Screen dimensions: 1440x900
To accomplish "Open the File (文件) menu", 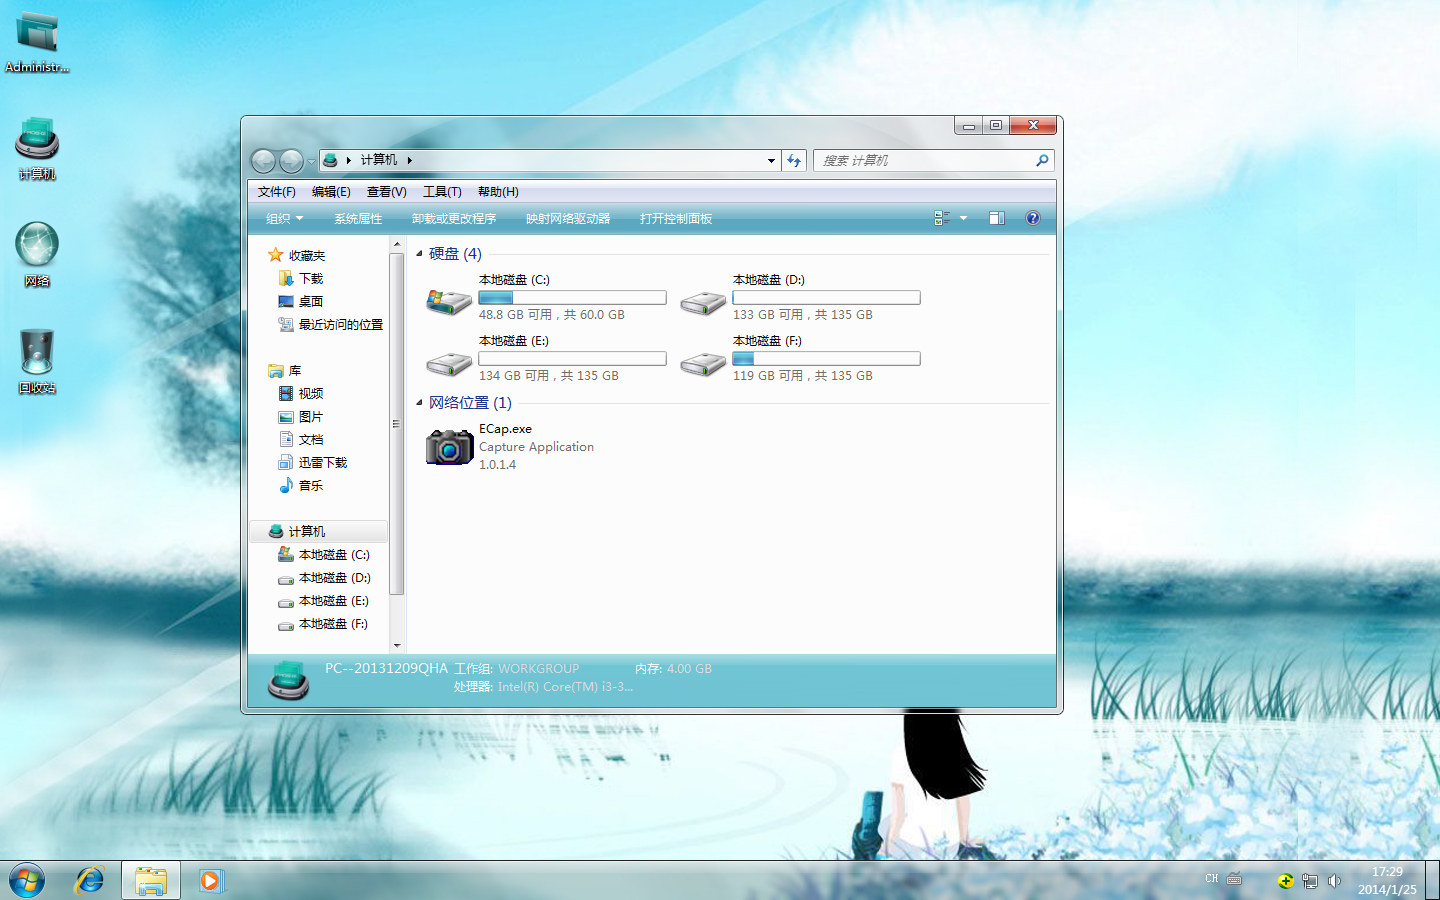I will (276, 192).
